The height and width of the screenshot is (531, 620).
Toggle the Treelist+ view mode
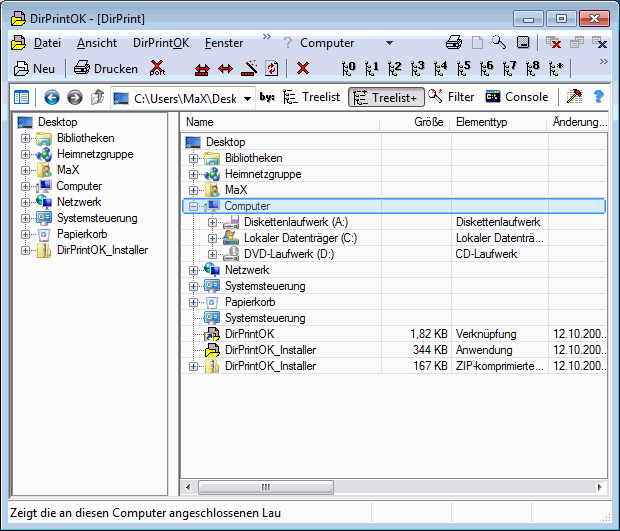tap(386, 97)
